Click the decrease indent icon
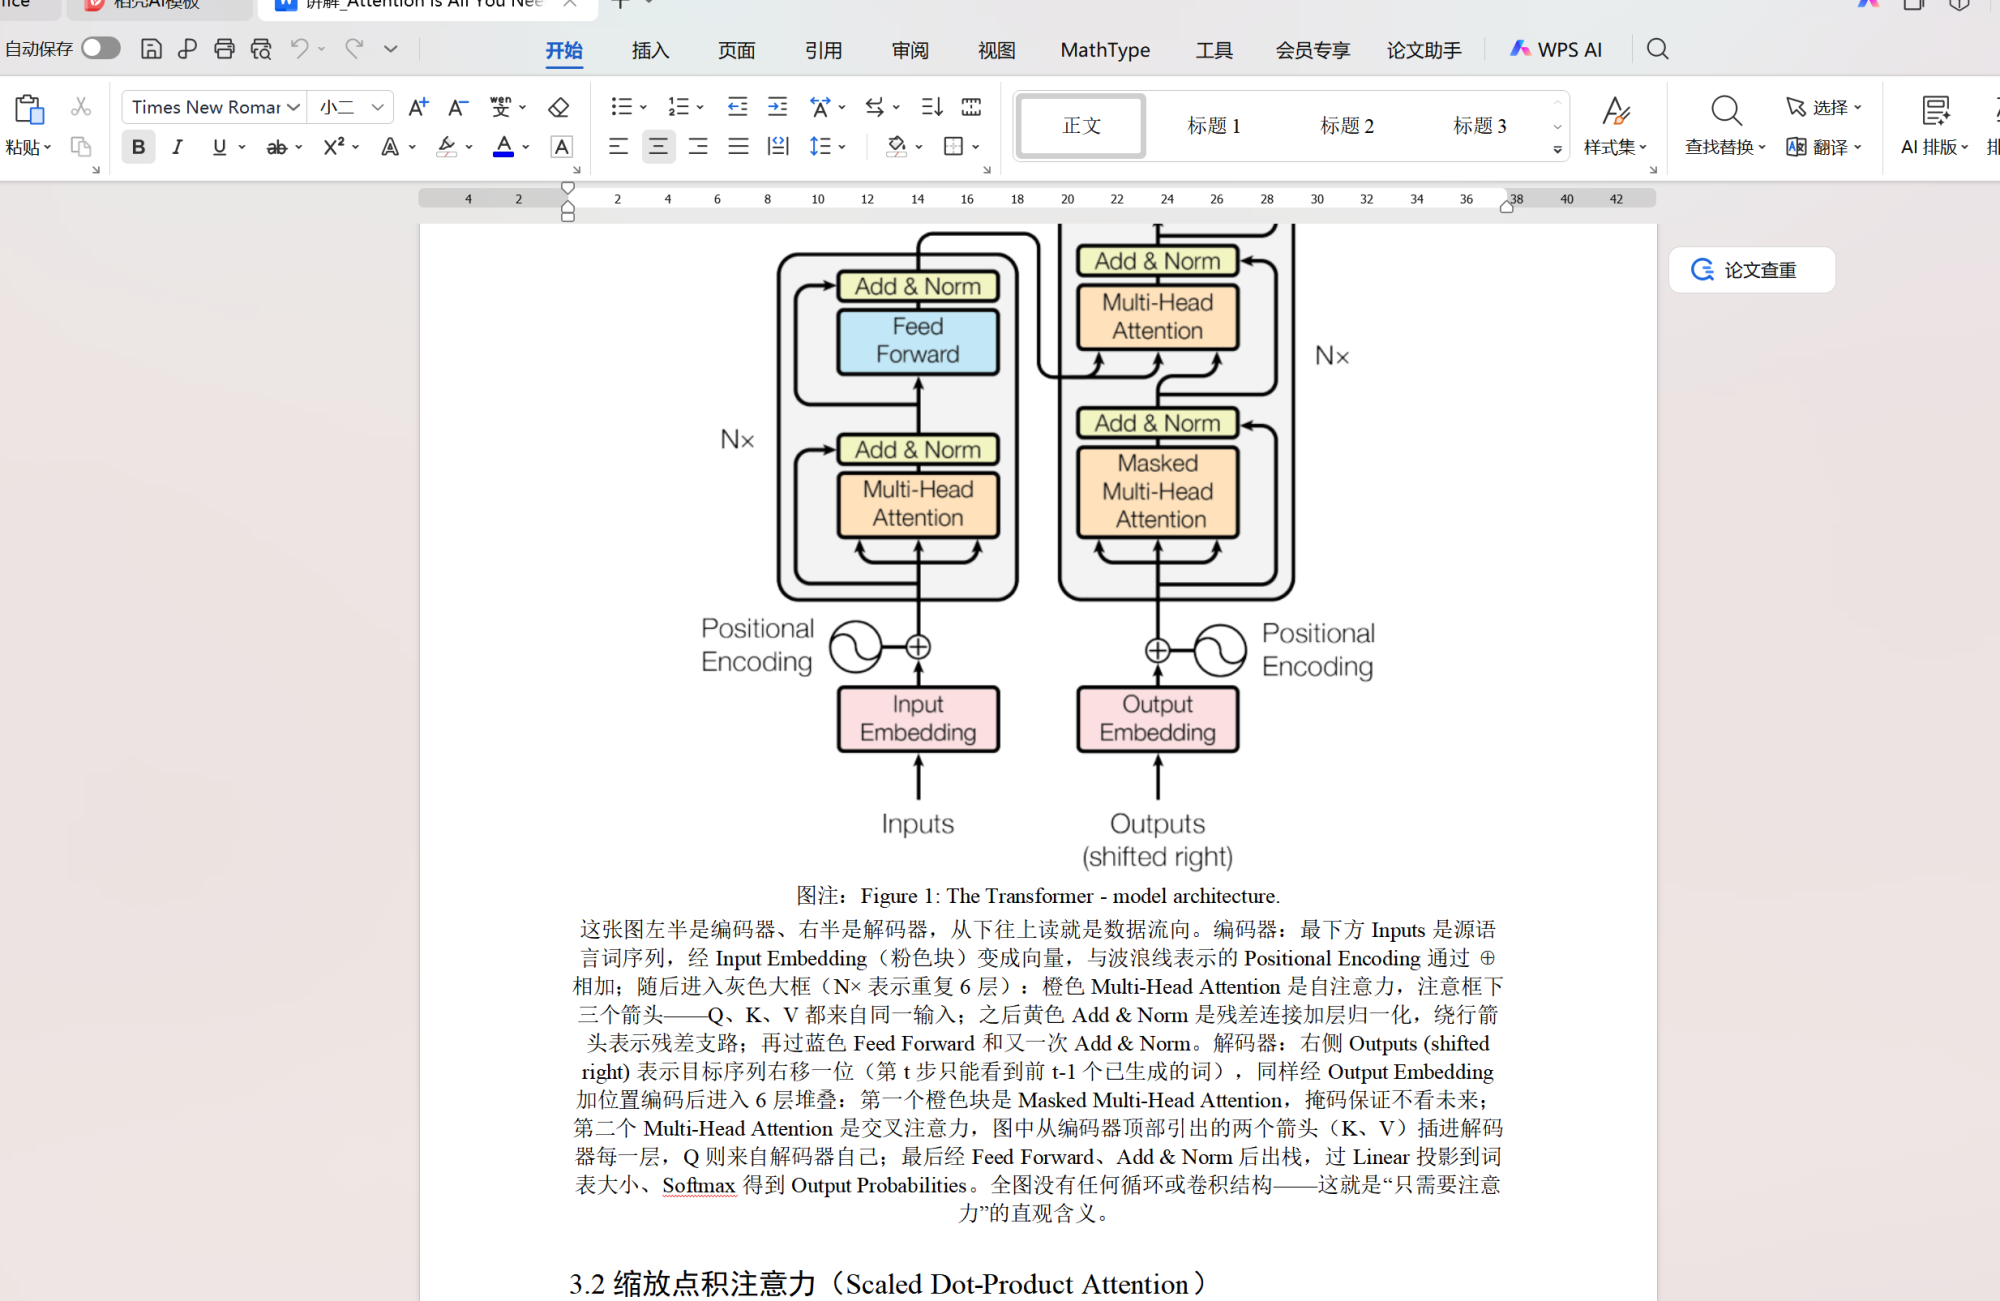The height and width of the screenshot is (1301, 2000). 737,107
